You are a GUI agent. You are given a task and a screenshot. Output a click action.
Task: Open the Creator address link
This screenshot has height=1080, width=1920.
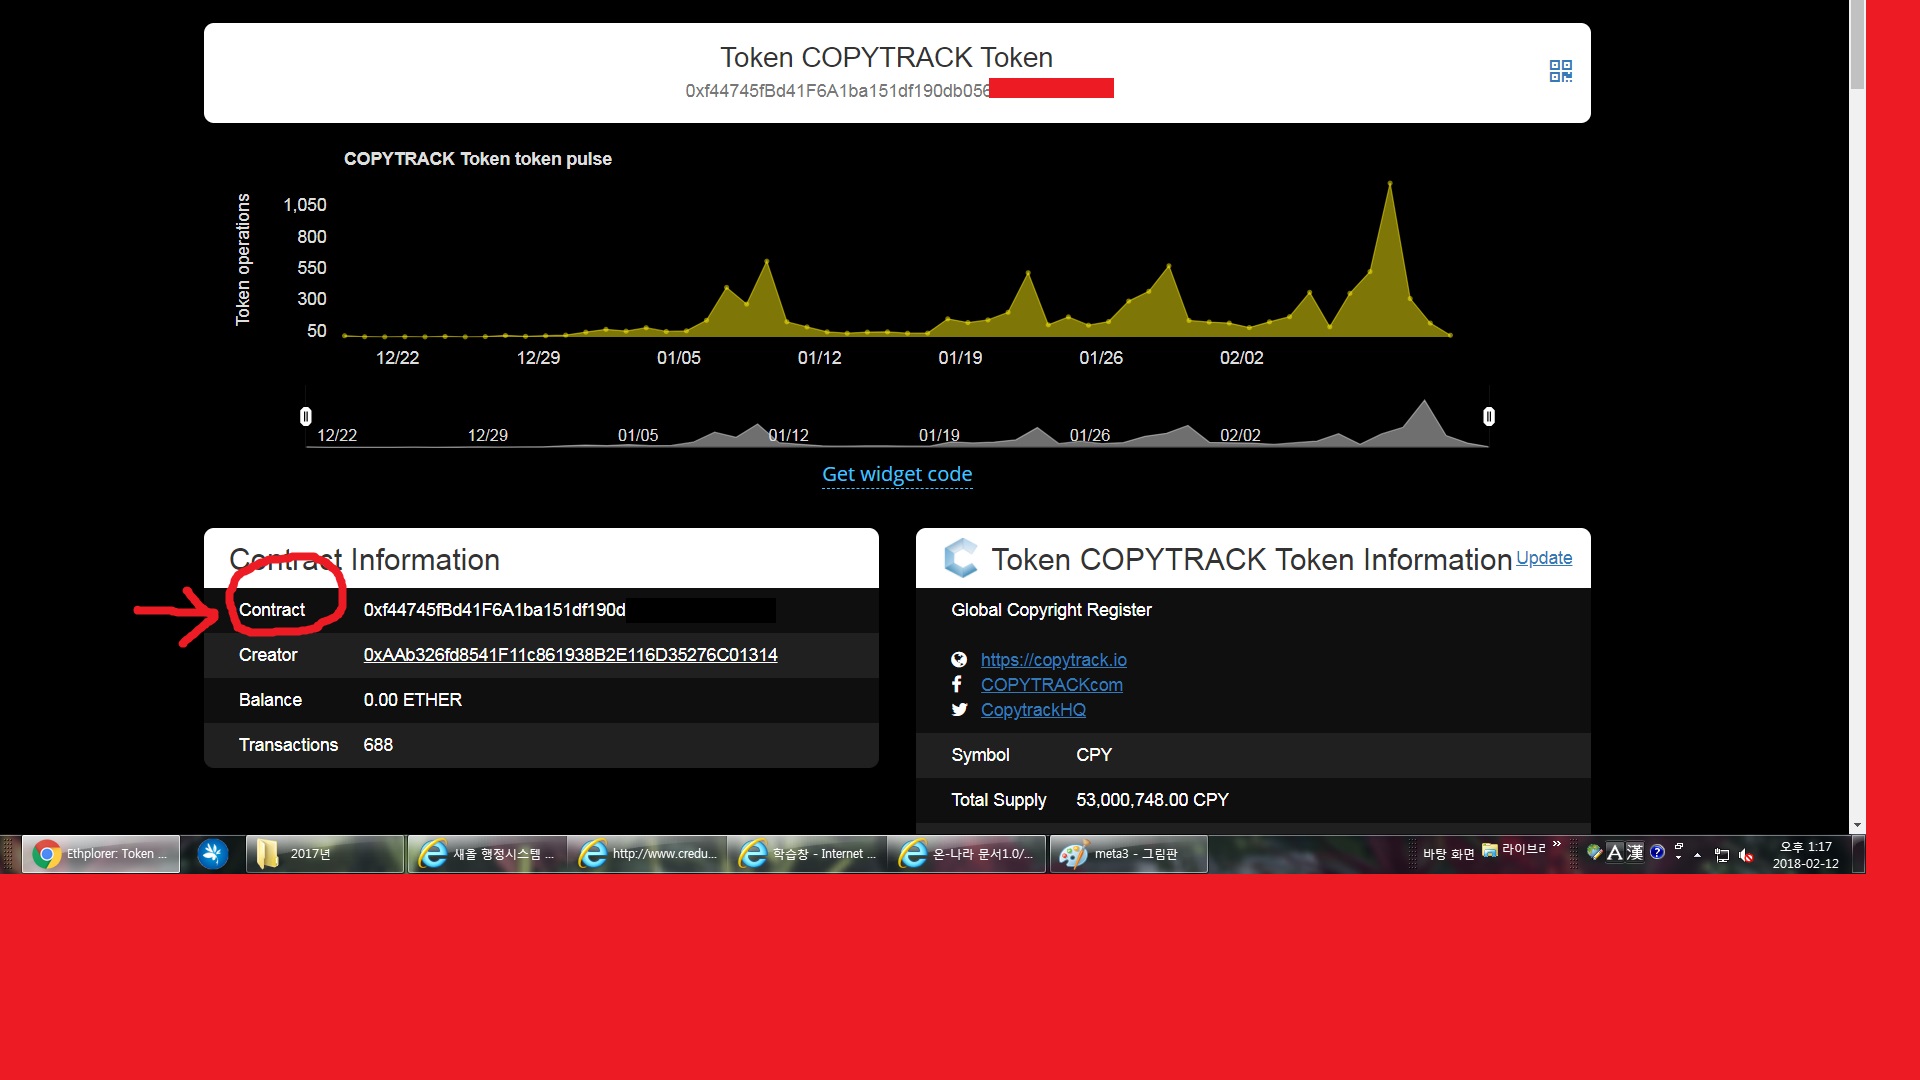point(570,655)
